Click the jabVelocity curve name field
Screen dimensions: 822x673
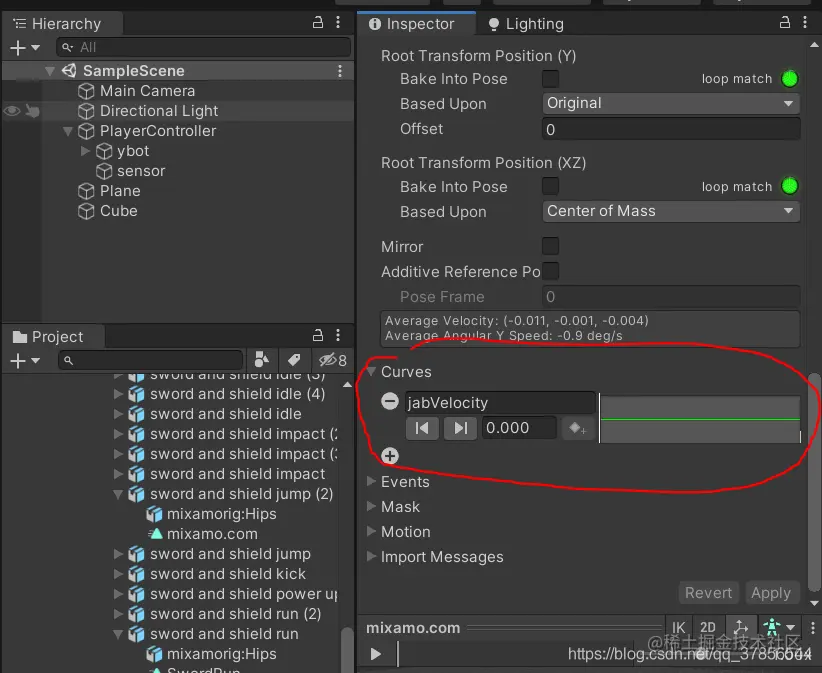click(500, 403)
